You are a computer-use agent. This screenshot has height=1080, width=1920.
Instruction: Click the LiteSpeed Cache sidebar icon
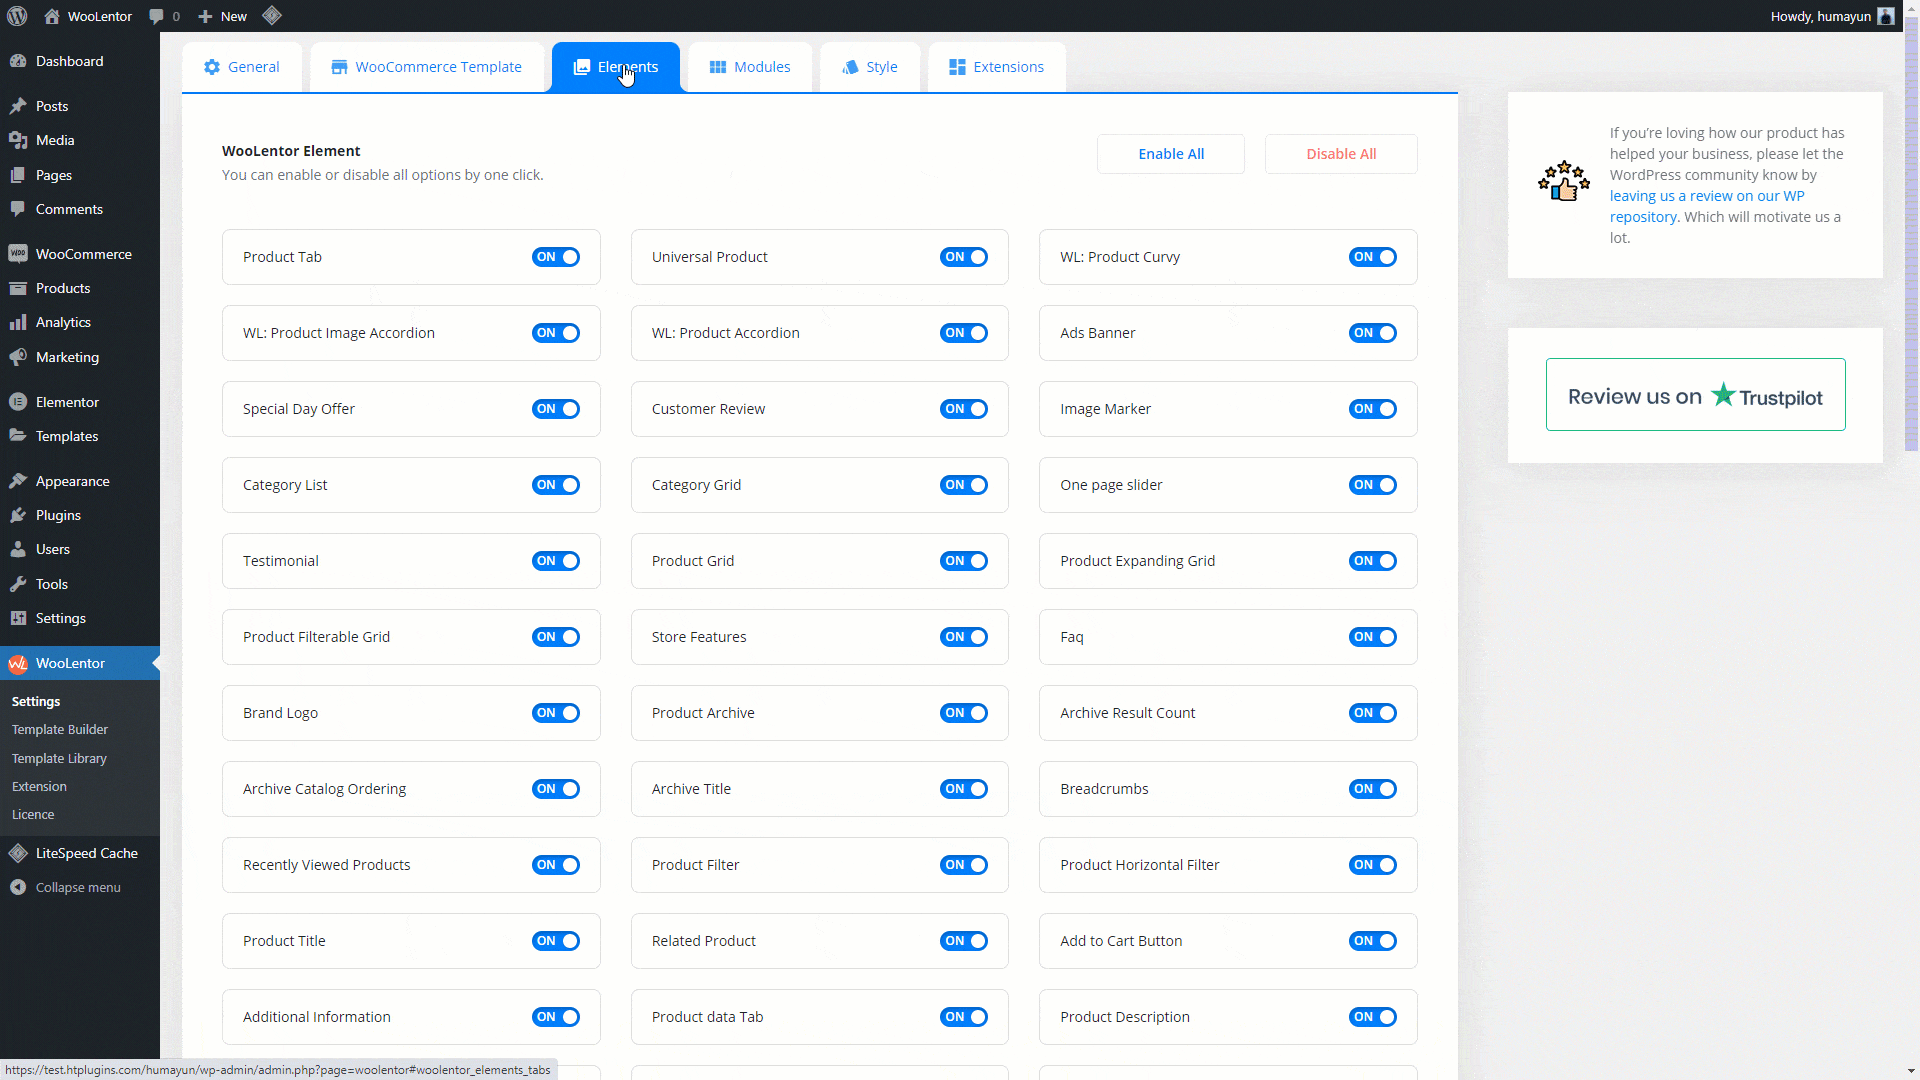coord(18,853)
